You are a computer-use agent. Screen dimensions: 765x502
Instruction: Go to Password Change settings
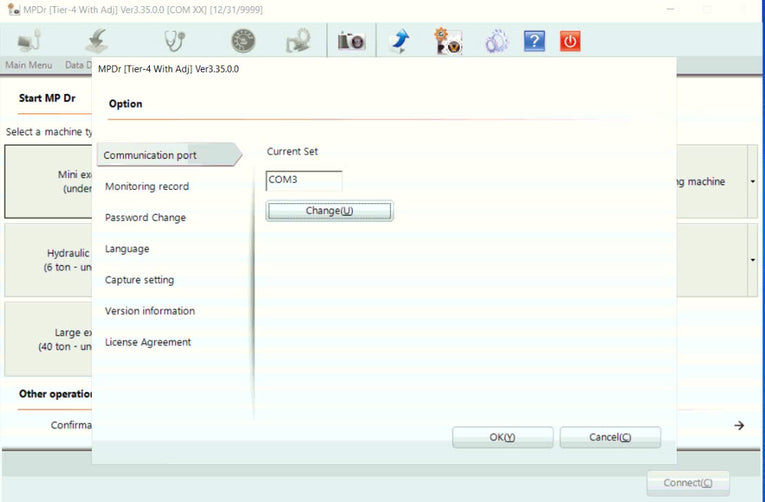pyautogui.click(x=145, y=217)
